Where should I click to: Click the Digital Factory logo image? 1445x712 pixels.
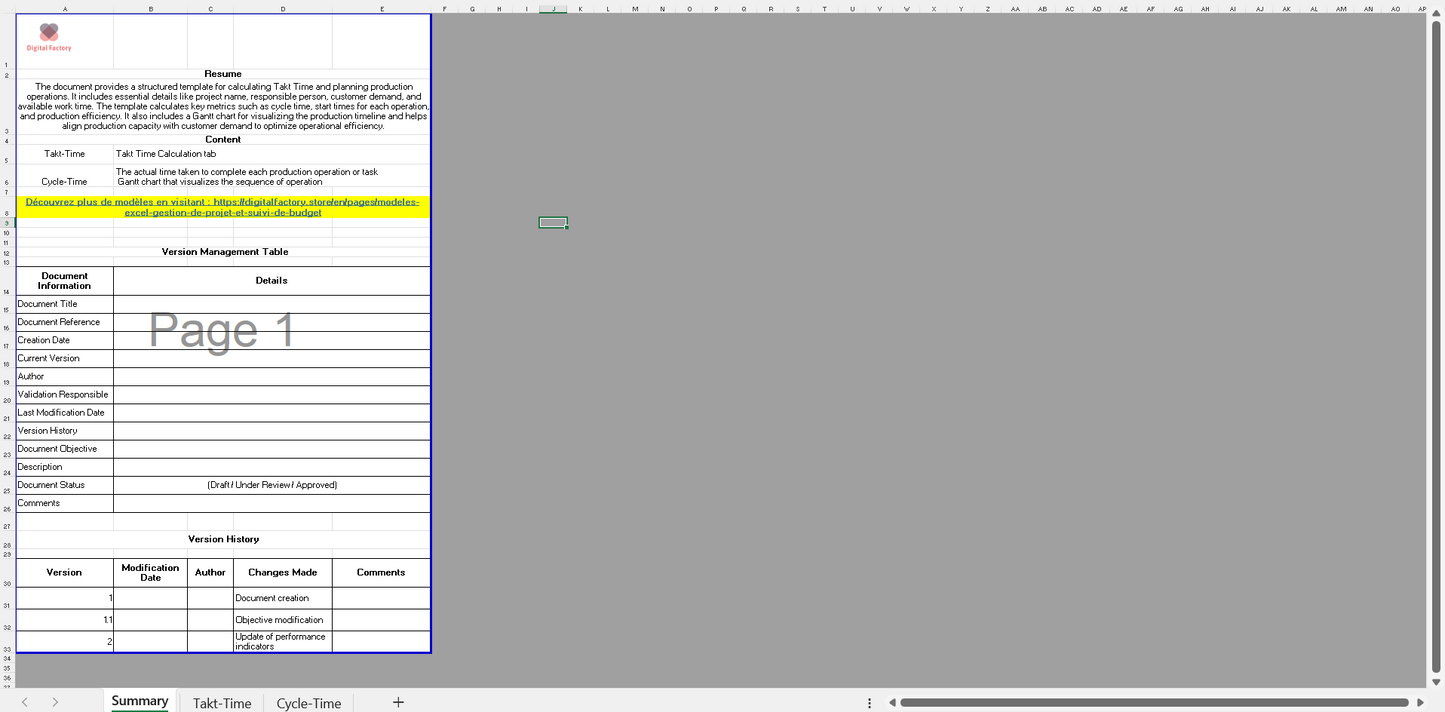[49, 37]
